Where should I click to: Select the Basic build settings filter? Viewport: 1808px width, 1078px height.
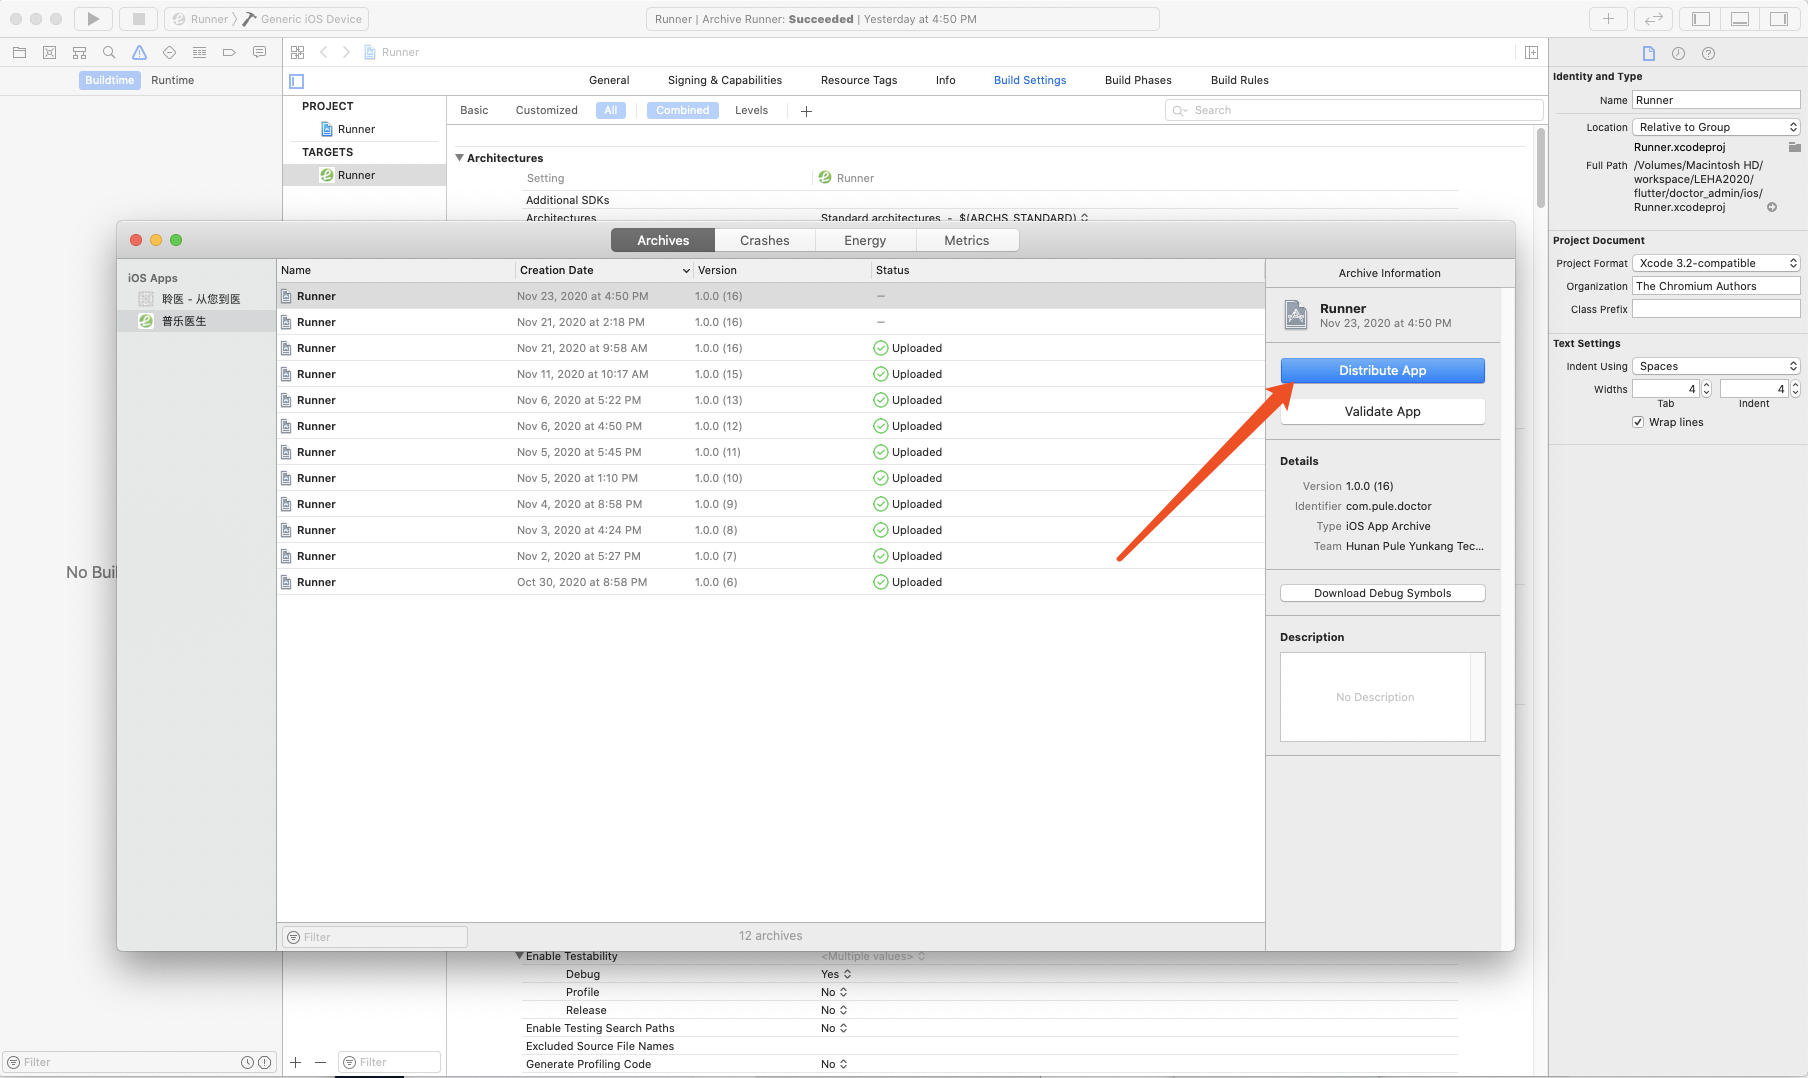tap(474, 110)
